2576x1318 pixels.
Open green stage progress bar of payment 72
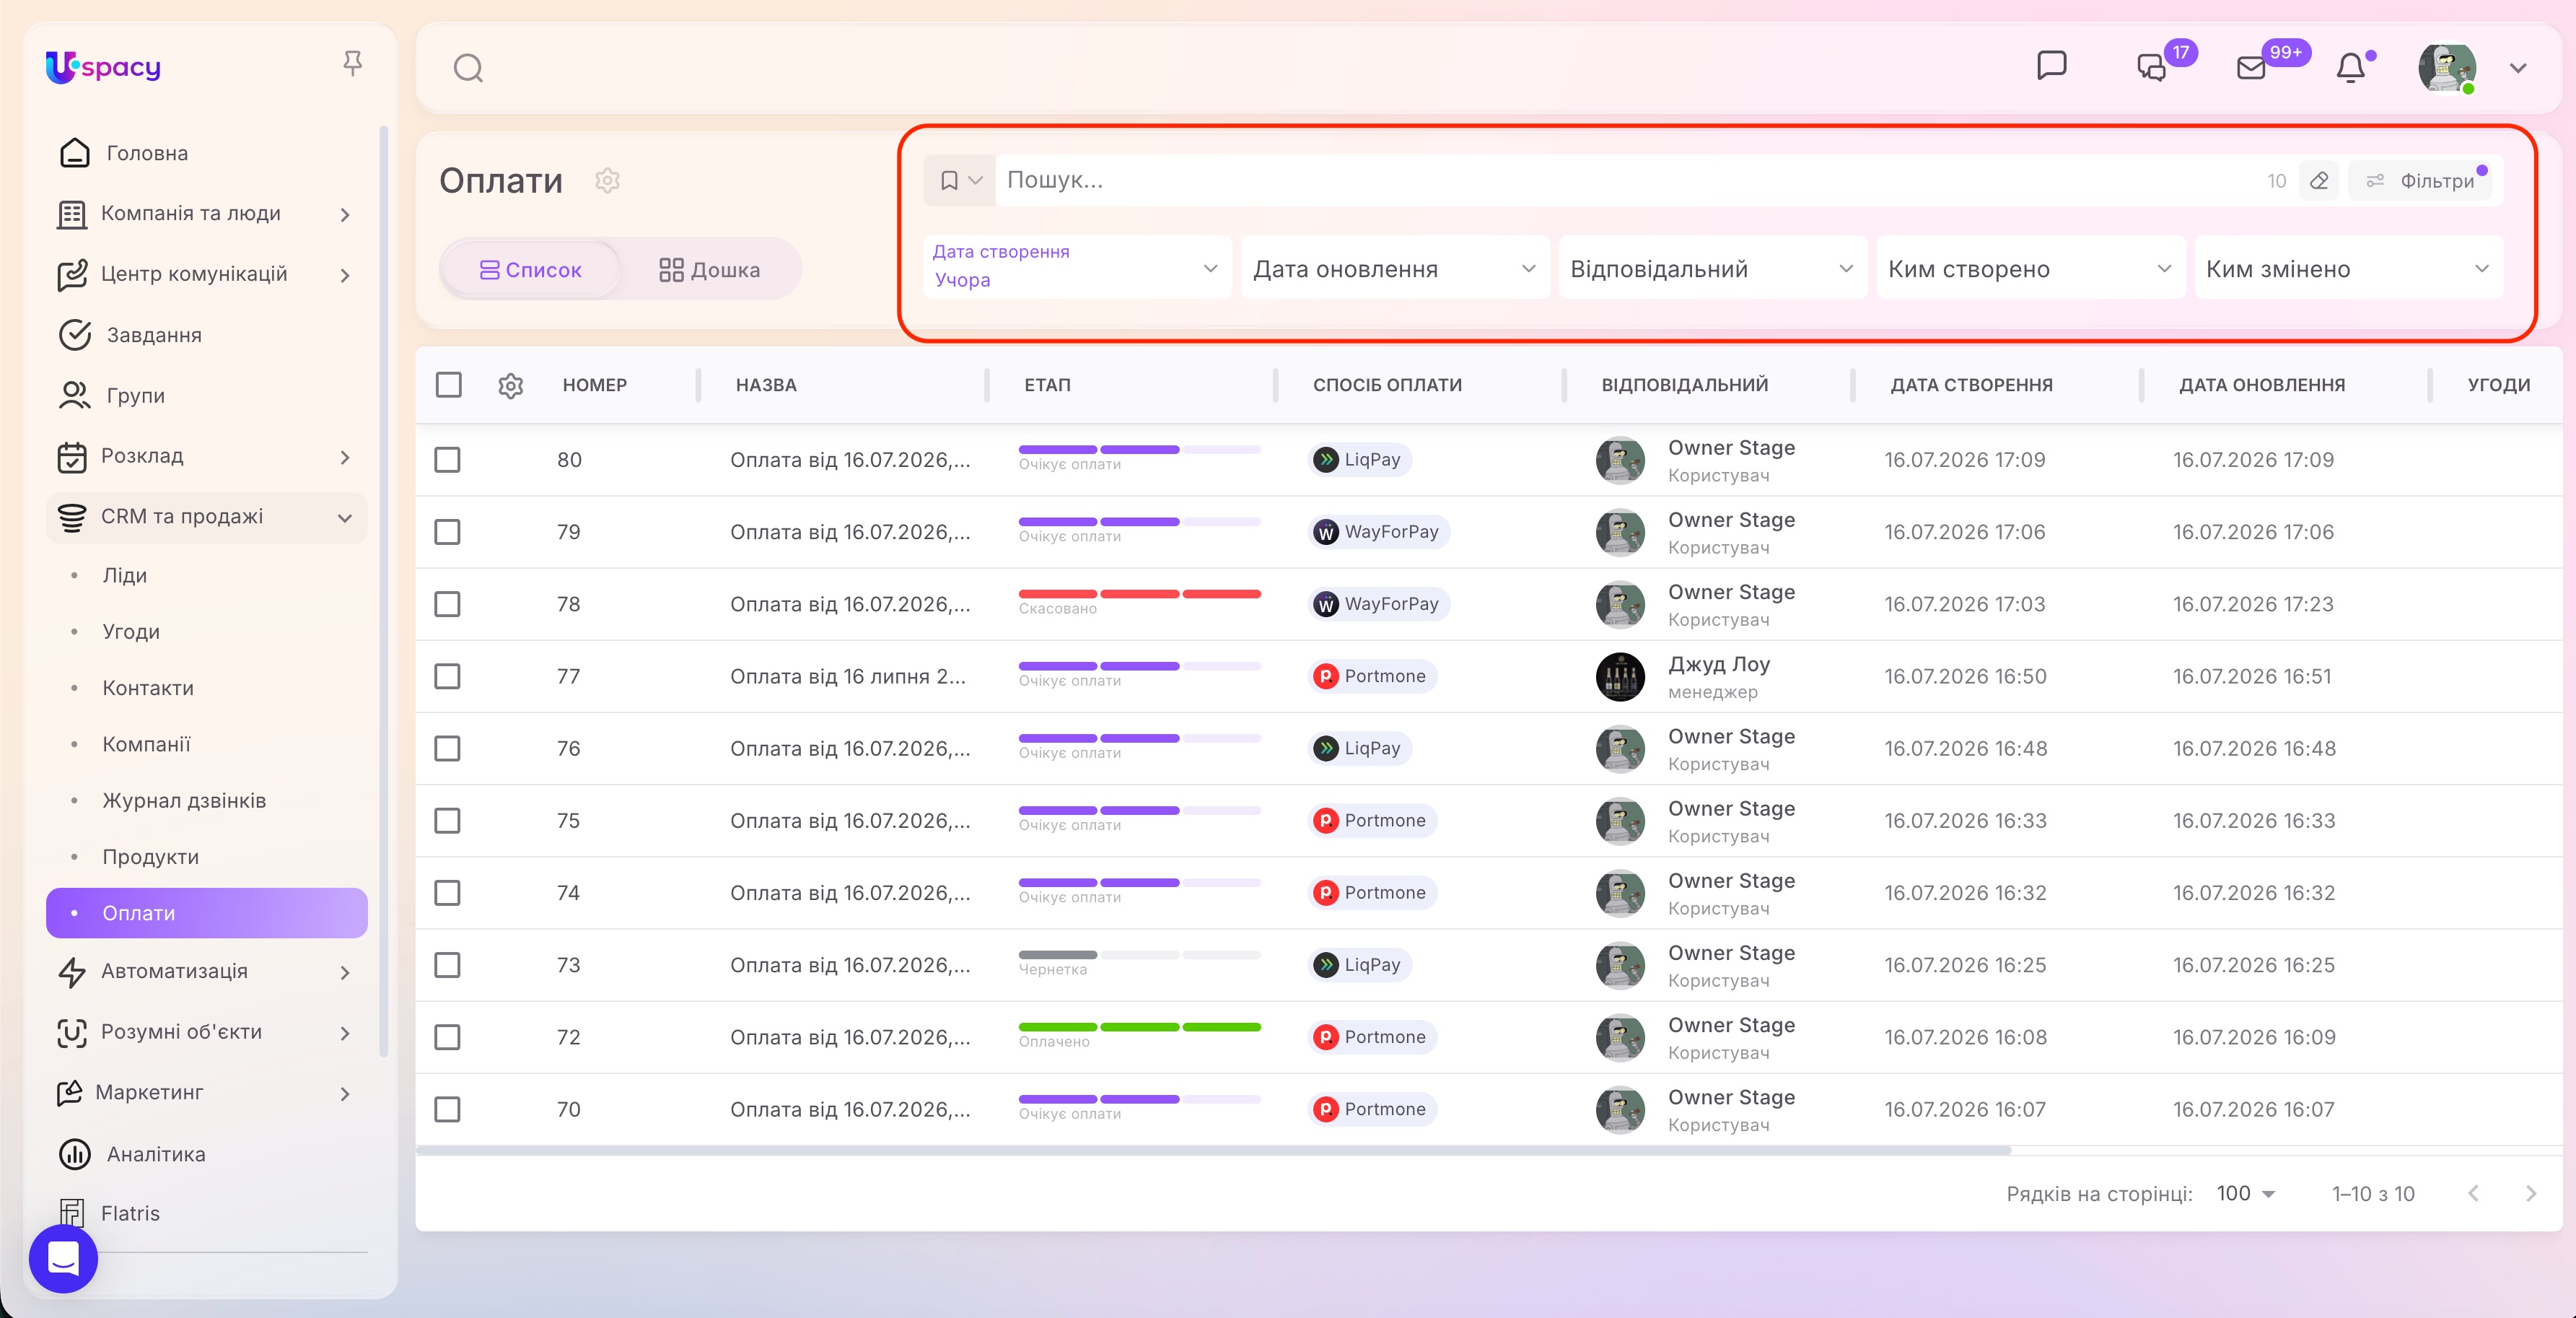1139,1028
